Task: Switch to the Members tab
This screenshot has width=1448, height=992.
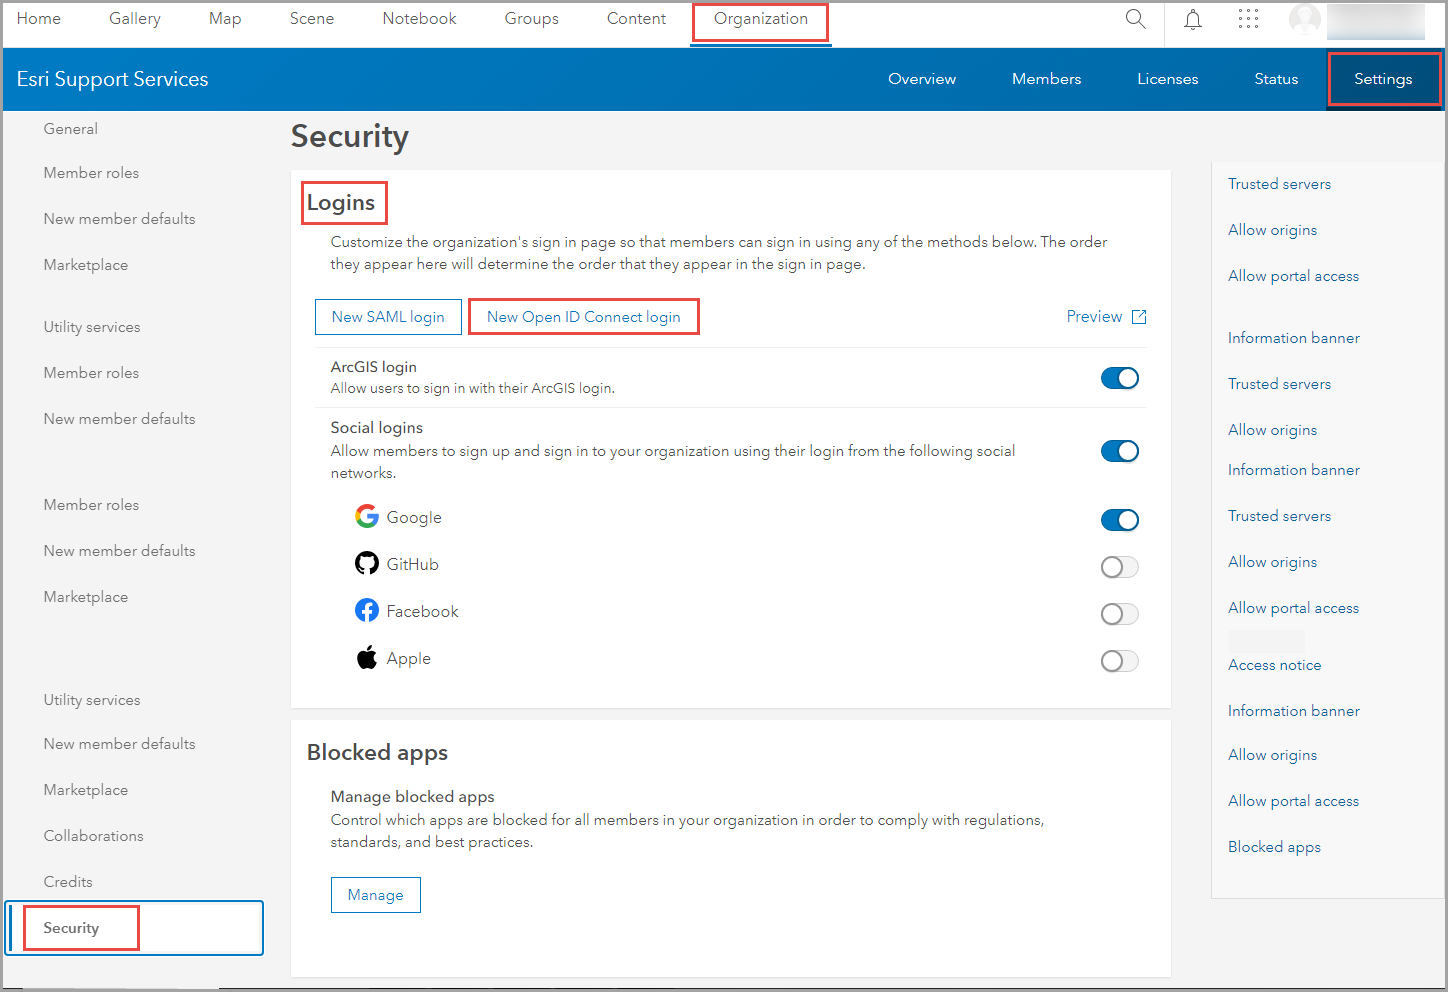Action: click(1046, 79)
